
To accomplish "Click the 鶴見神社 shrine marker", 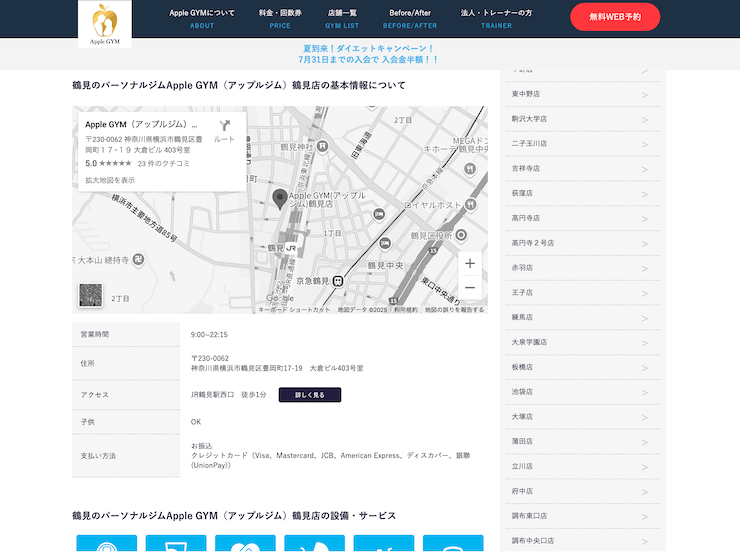I will click(322, 146).
